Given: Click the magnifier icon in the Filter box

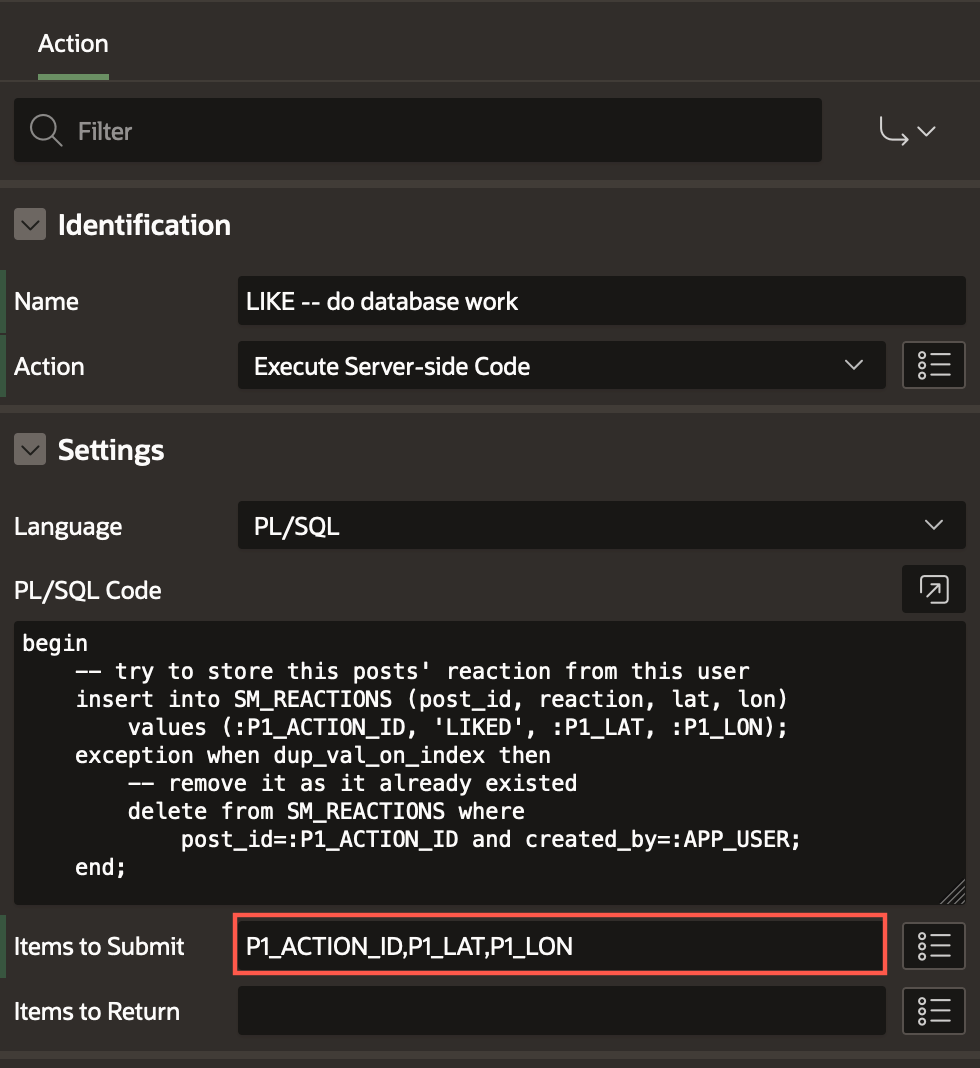Looking at the screenshot, I should click(46, 130).
